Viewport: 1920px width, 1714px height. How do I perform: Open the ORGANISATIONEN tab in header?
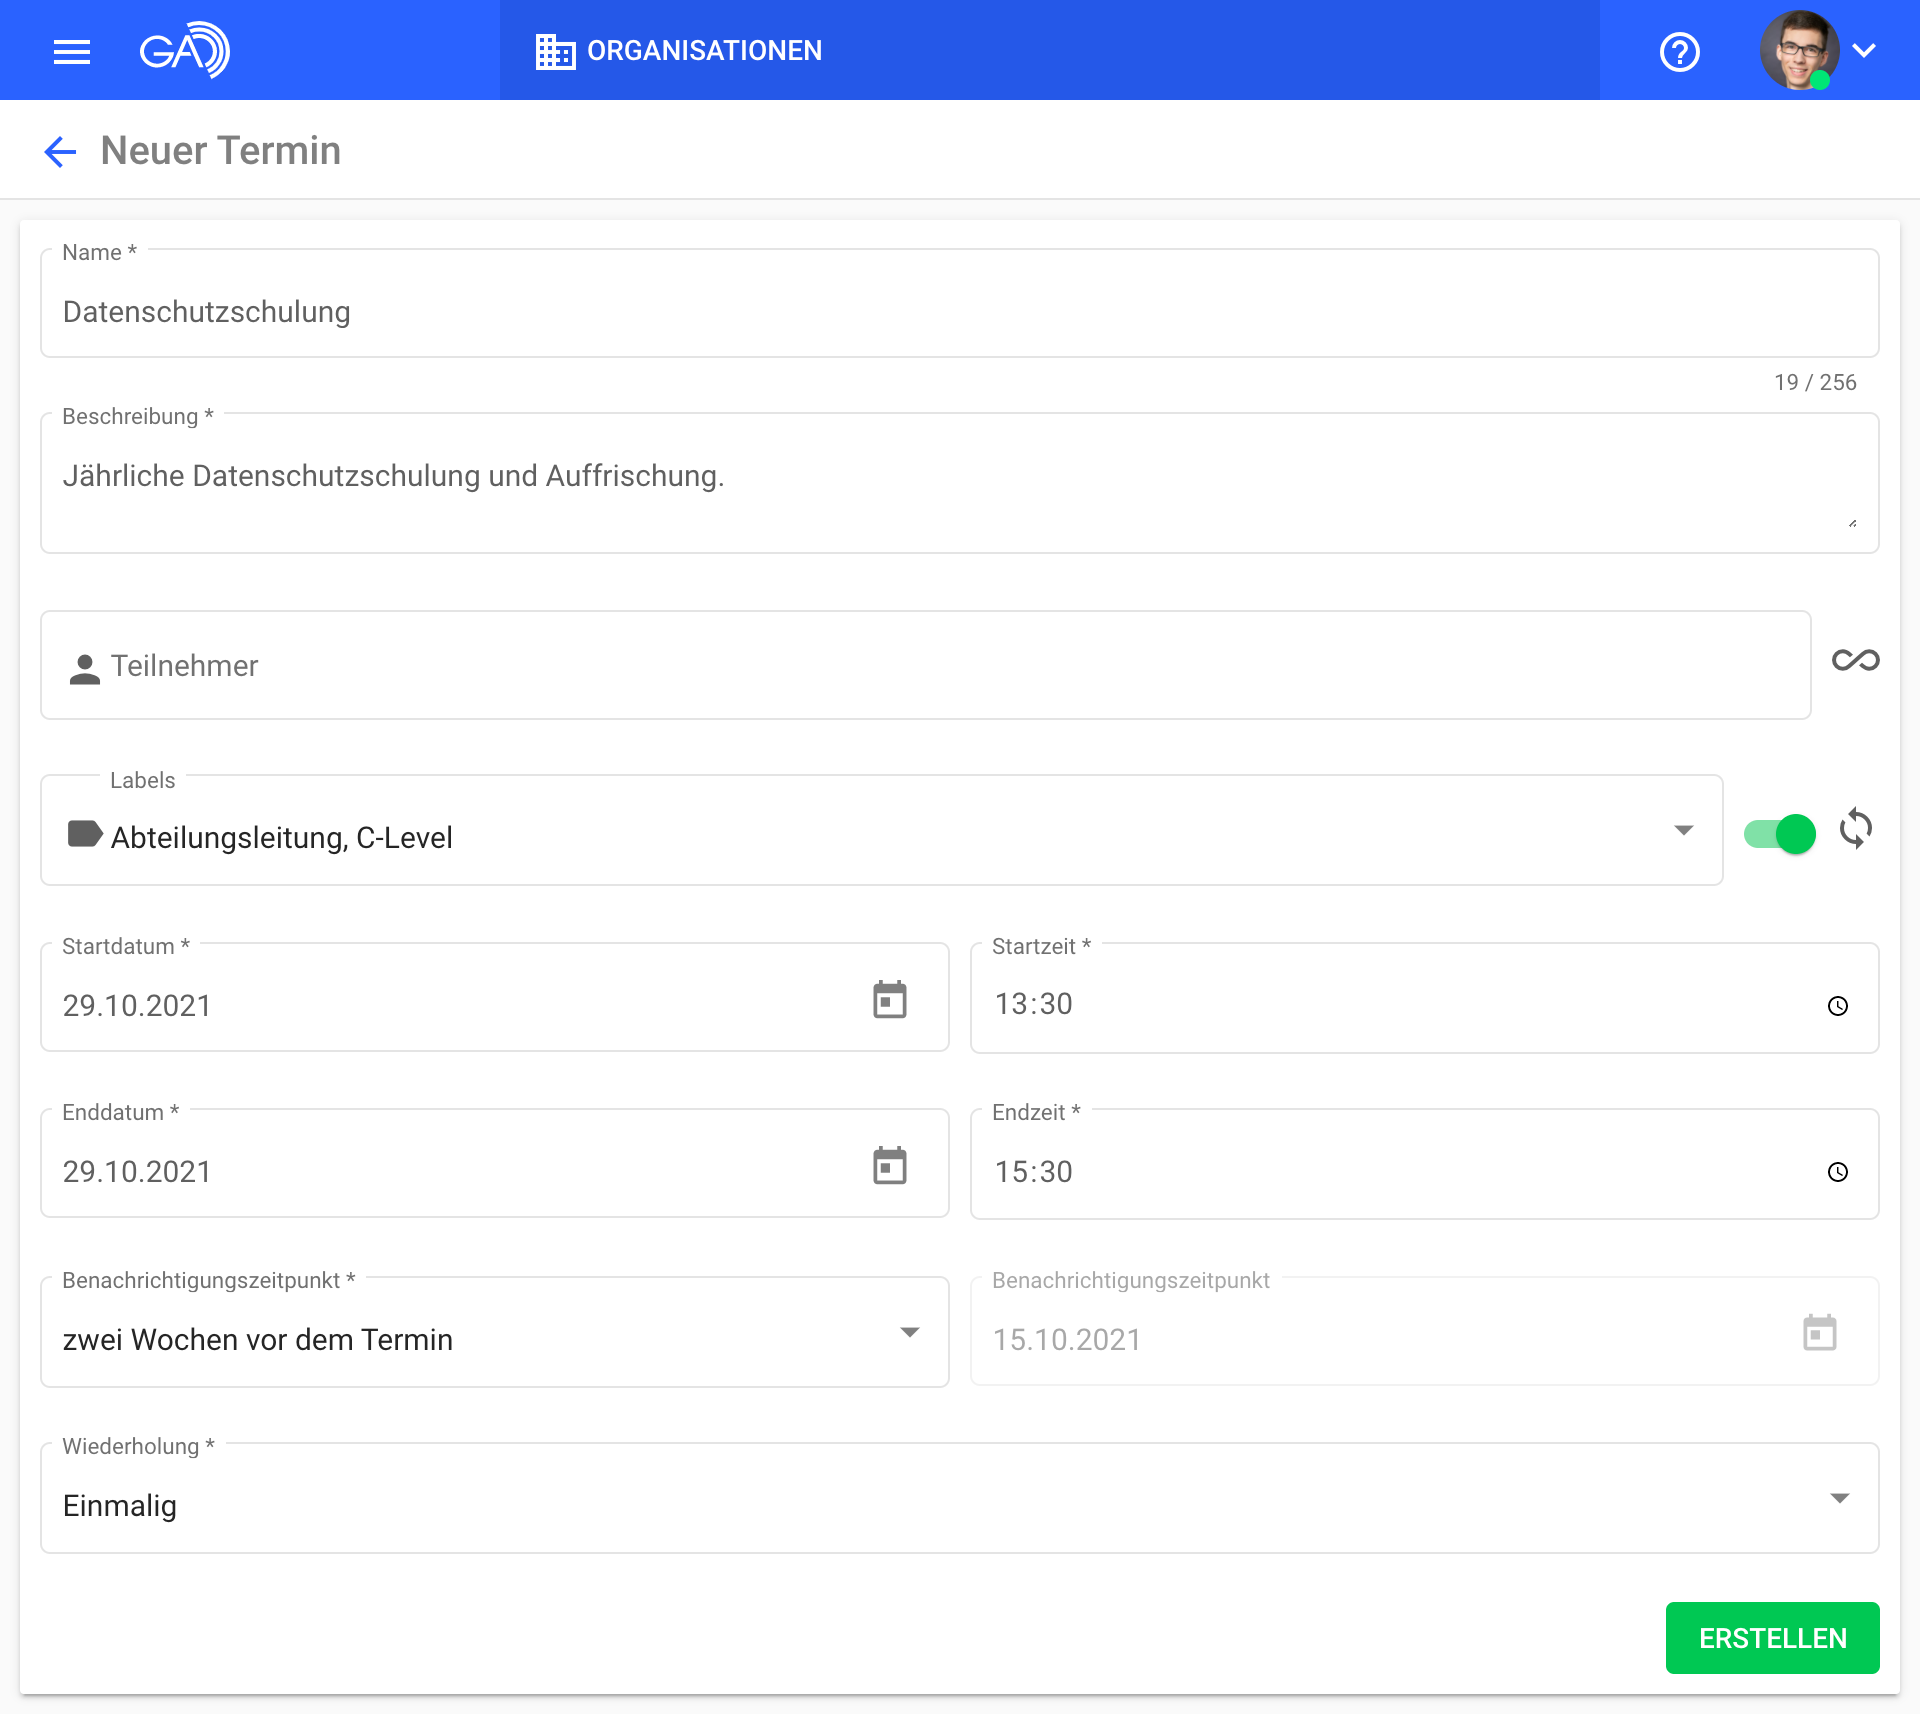679,51
